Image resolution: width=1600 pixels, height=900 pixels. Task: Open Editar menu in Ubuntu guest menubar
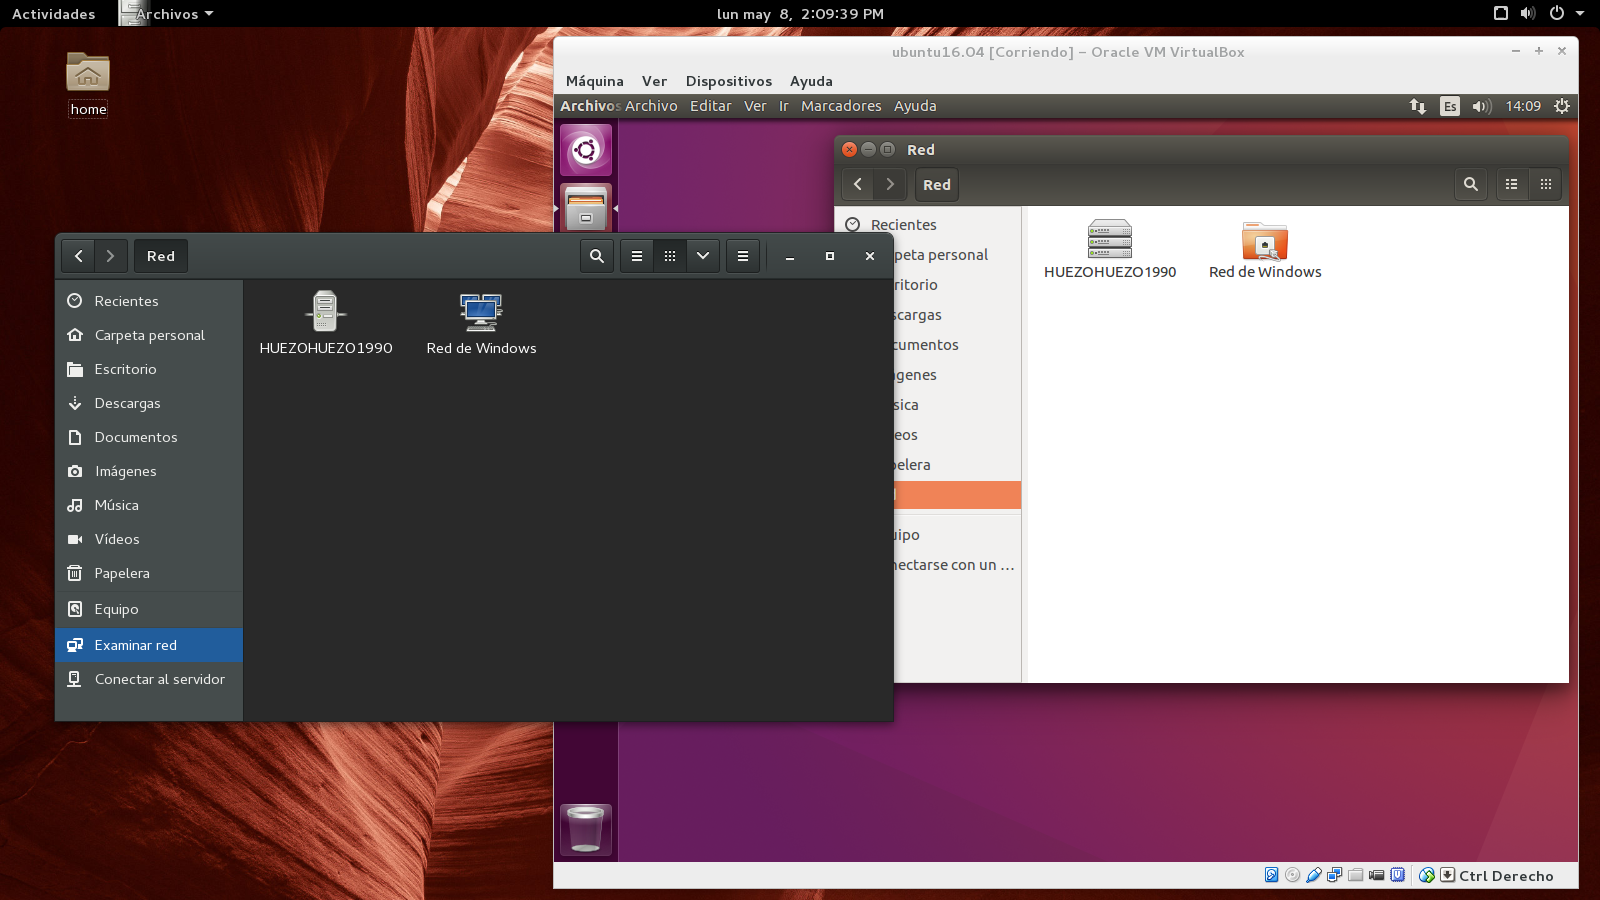click(711, 106)
